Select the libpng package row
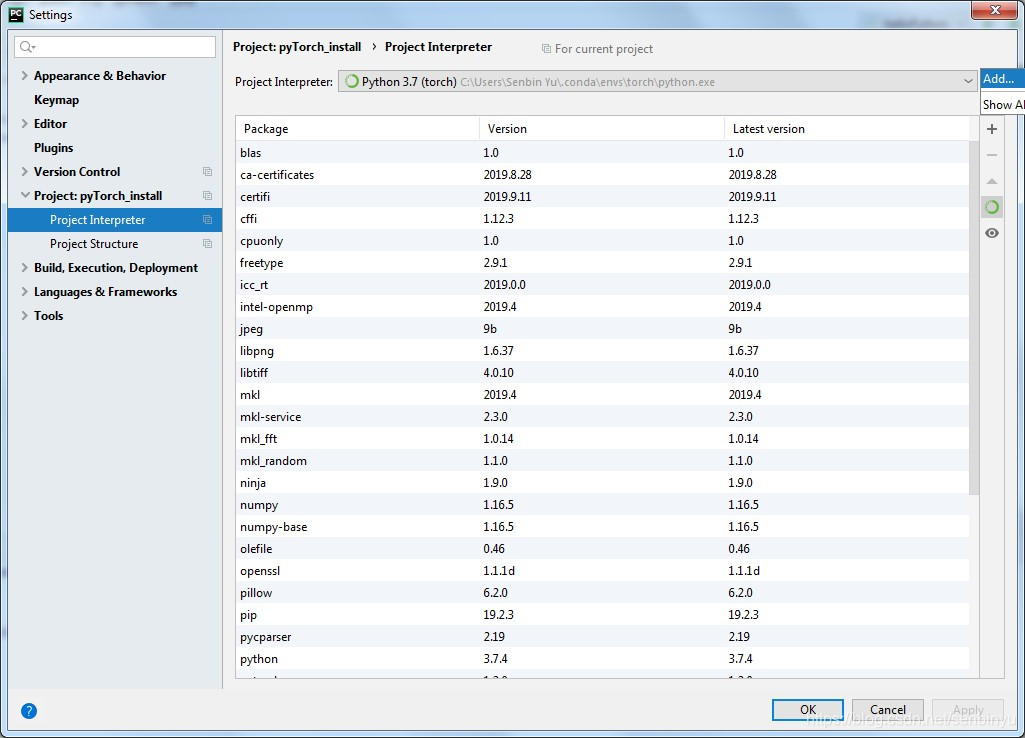The height and width of the screenshot is (738, 1025). tap(602, 350)
